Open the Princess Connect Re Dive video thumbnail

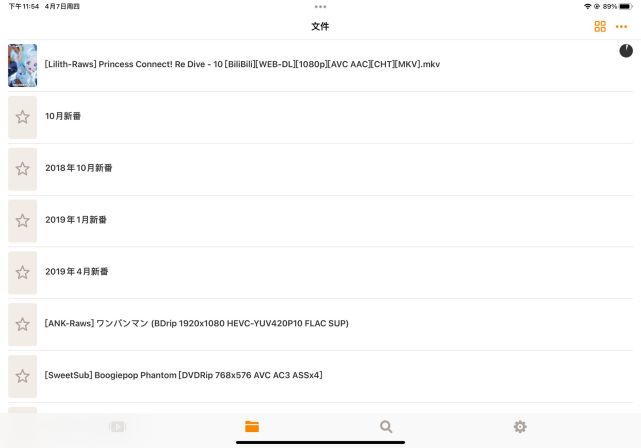(22, 65)
